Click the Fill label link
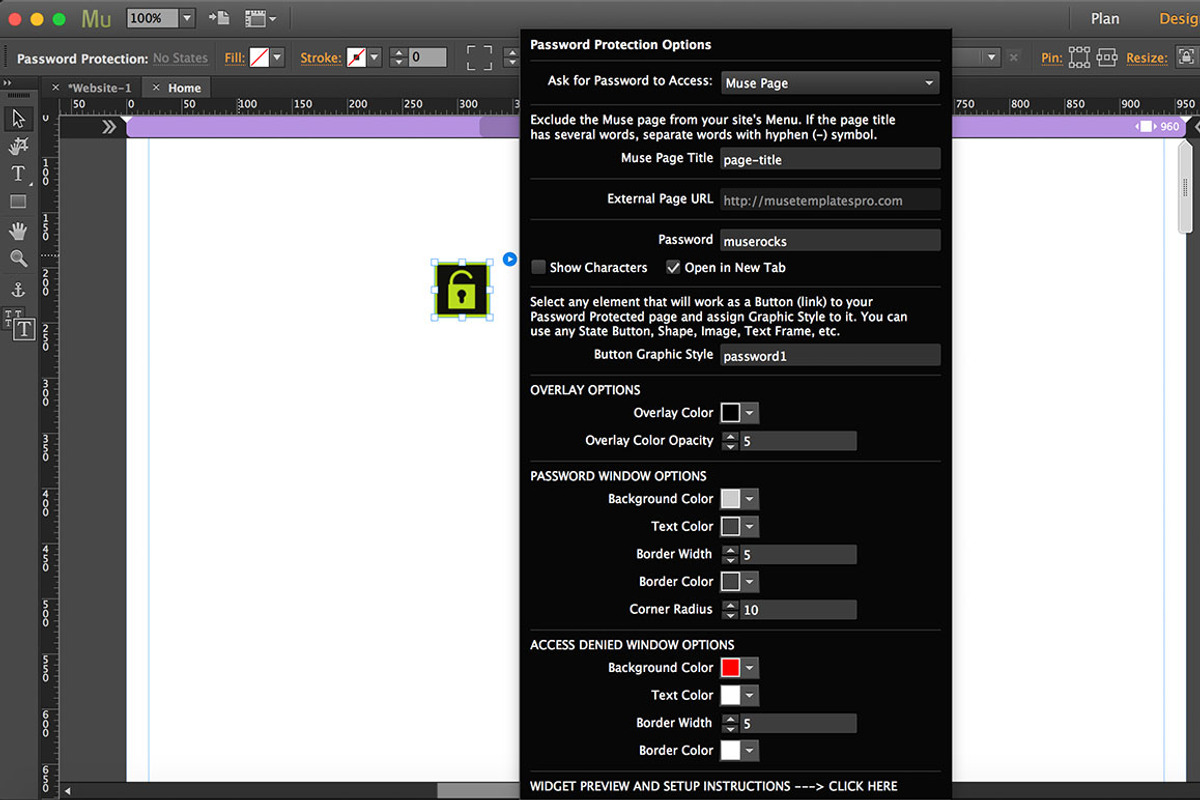The image size is (1200, 800). [234, 58]
